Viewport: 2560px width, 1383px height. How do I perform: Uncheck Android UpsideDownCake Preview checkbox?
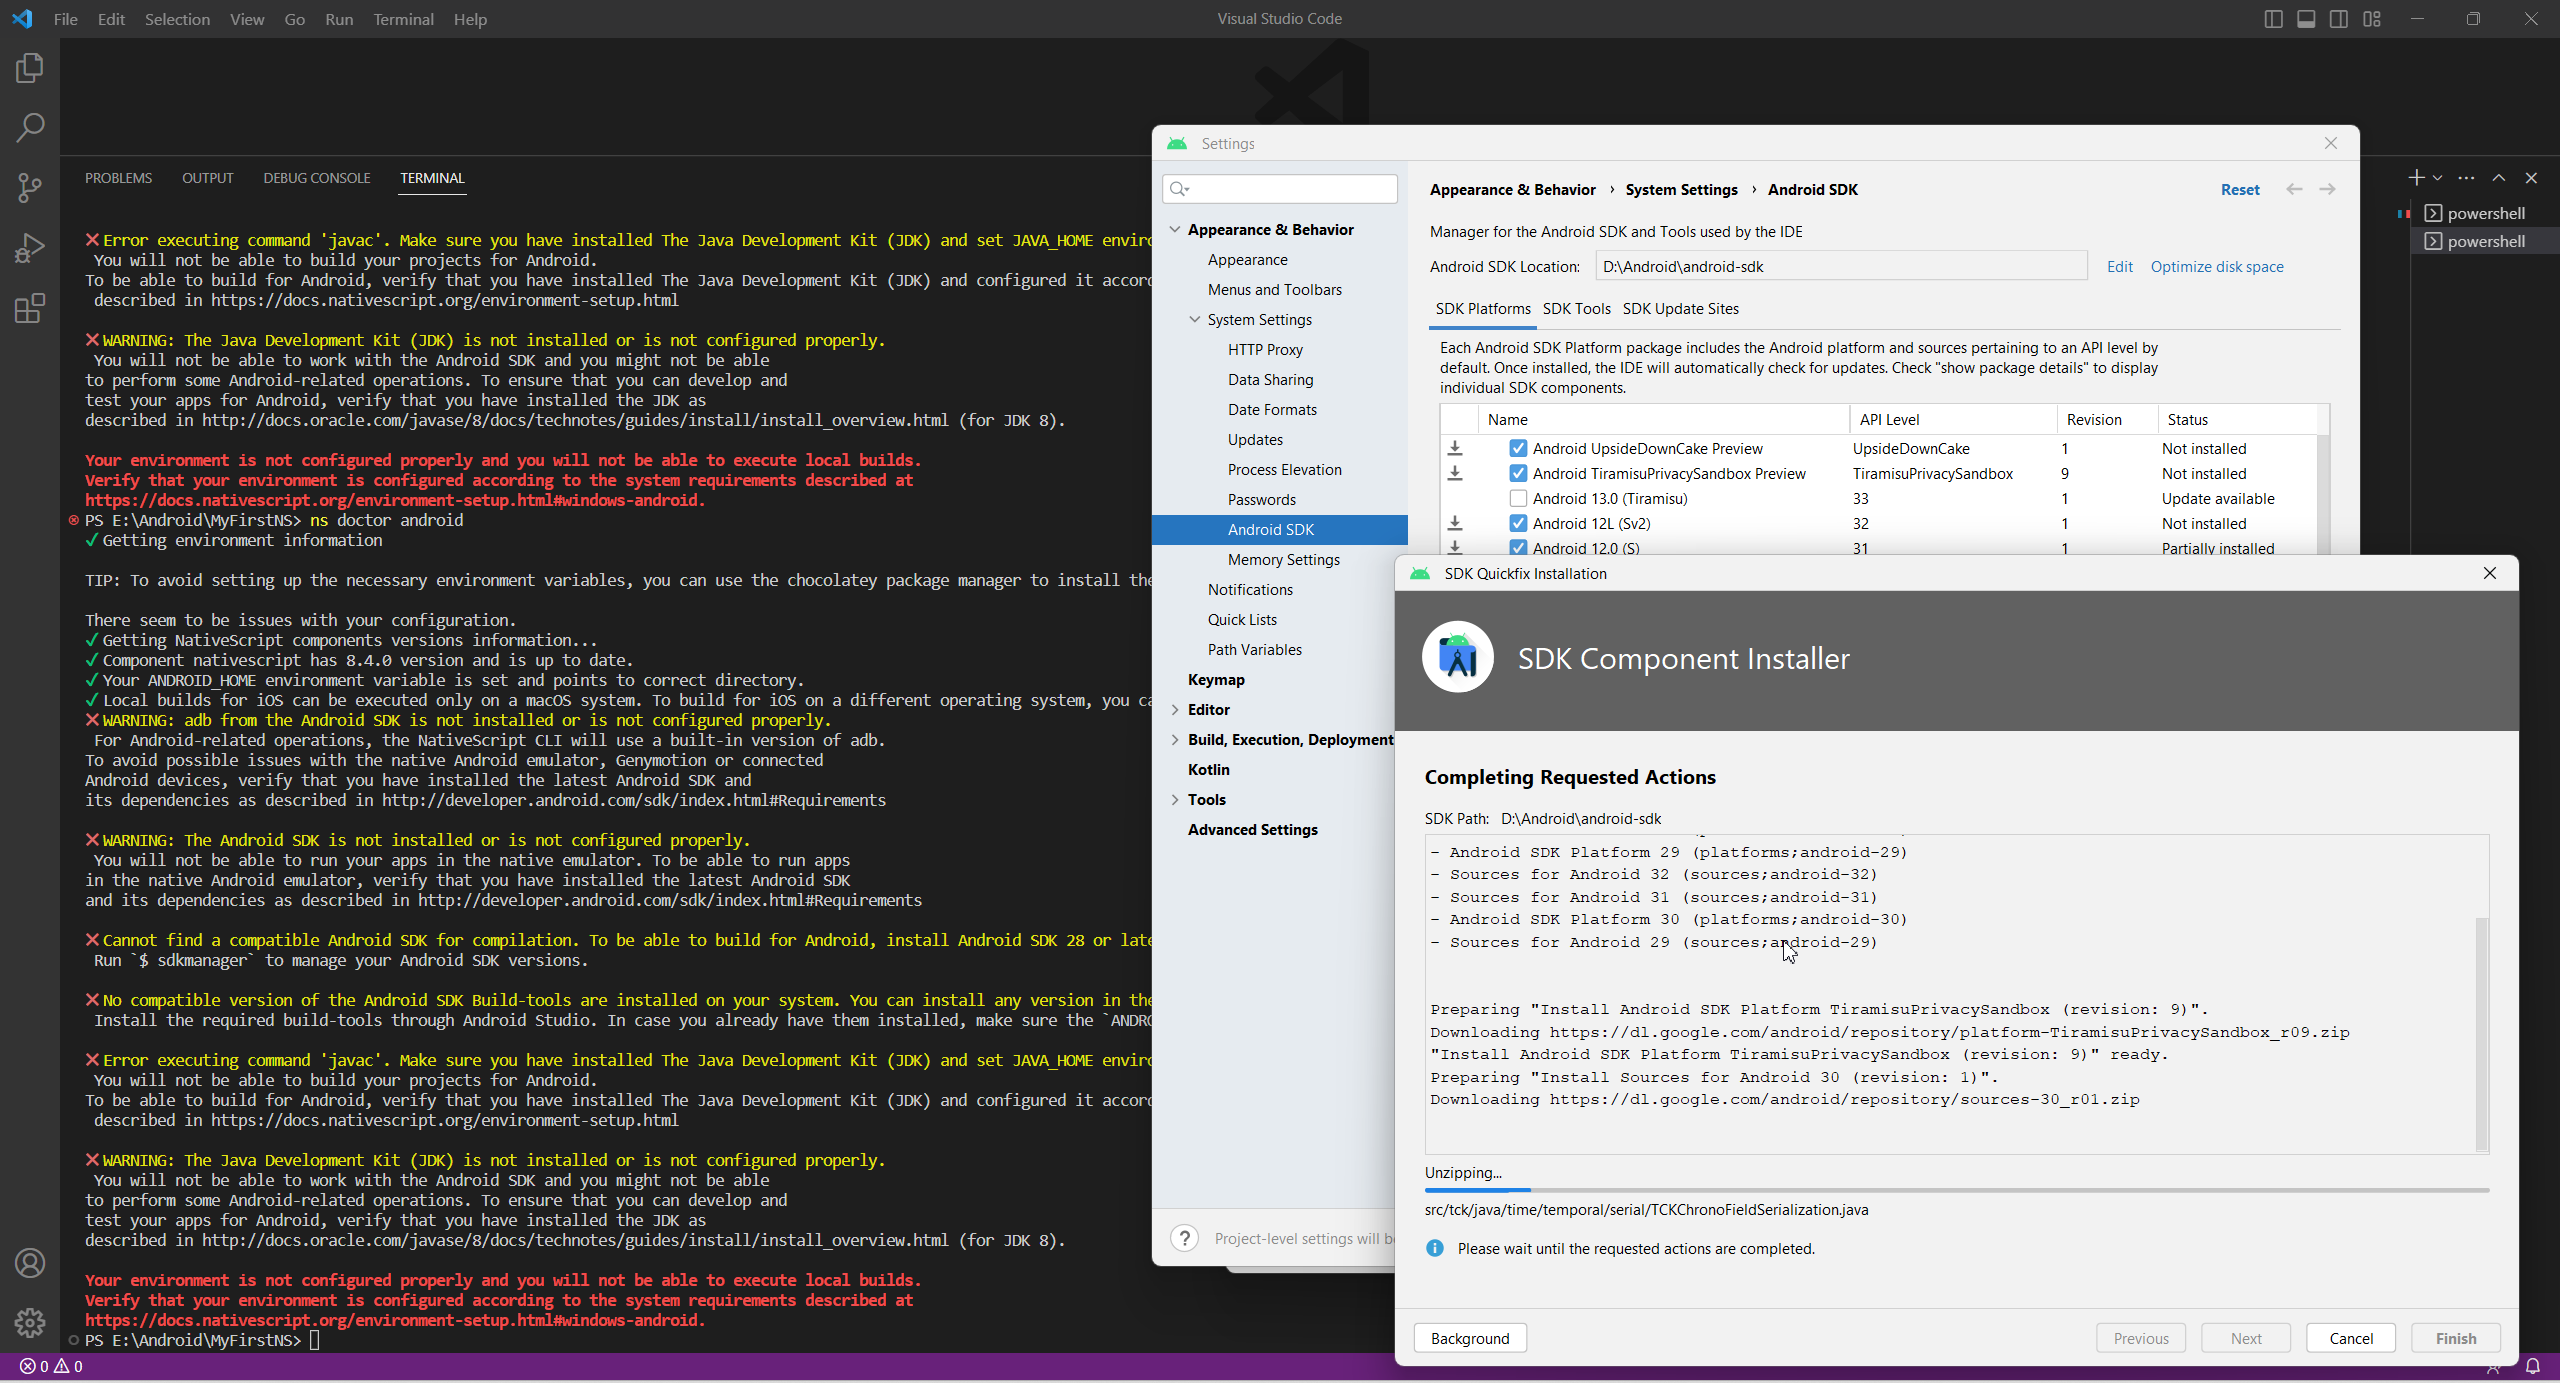point(1518,448)
